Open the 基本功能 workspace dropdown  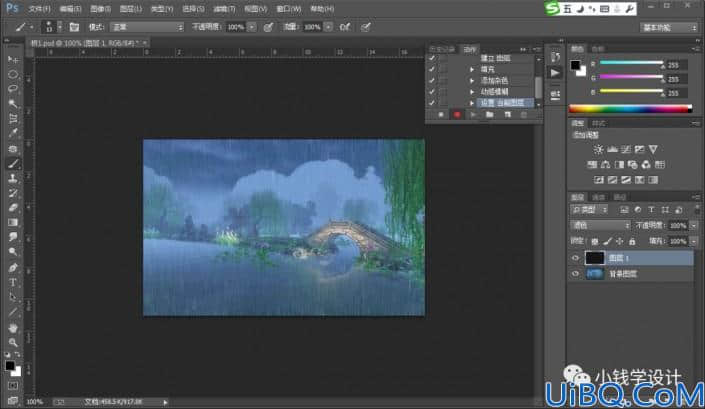[669, 28]
